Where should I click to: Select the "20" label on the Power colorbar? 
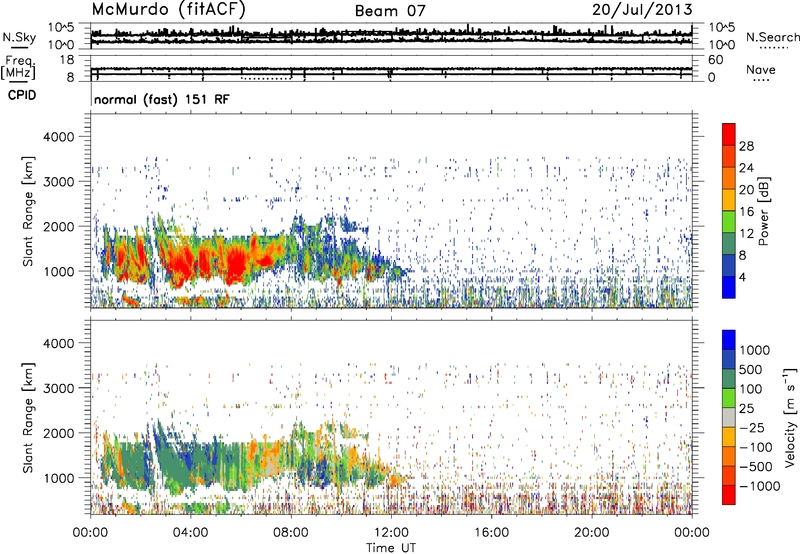(x=746, y=190)
